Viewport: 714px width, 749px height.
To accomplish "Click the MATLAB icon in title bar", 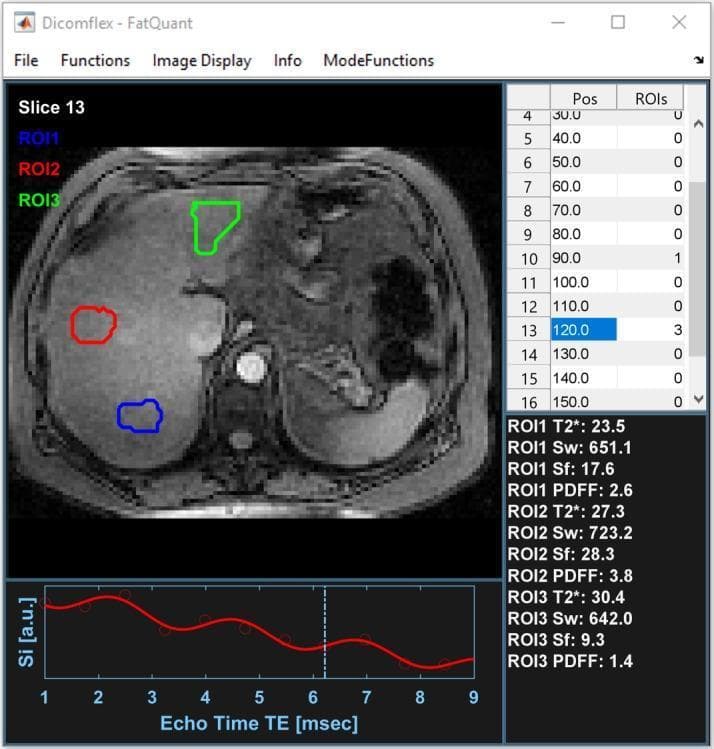I will [24, 22].
